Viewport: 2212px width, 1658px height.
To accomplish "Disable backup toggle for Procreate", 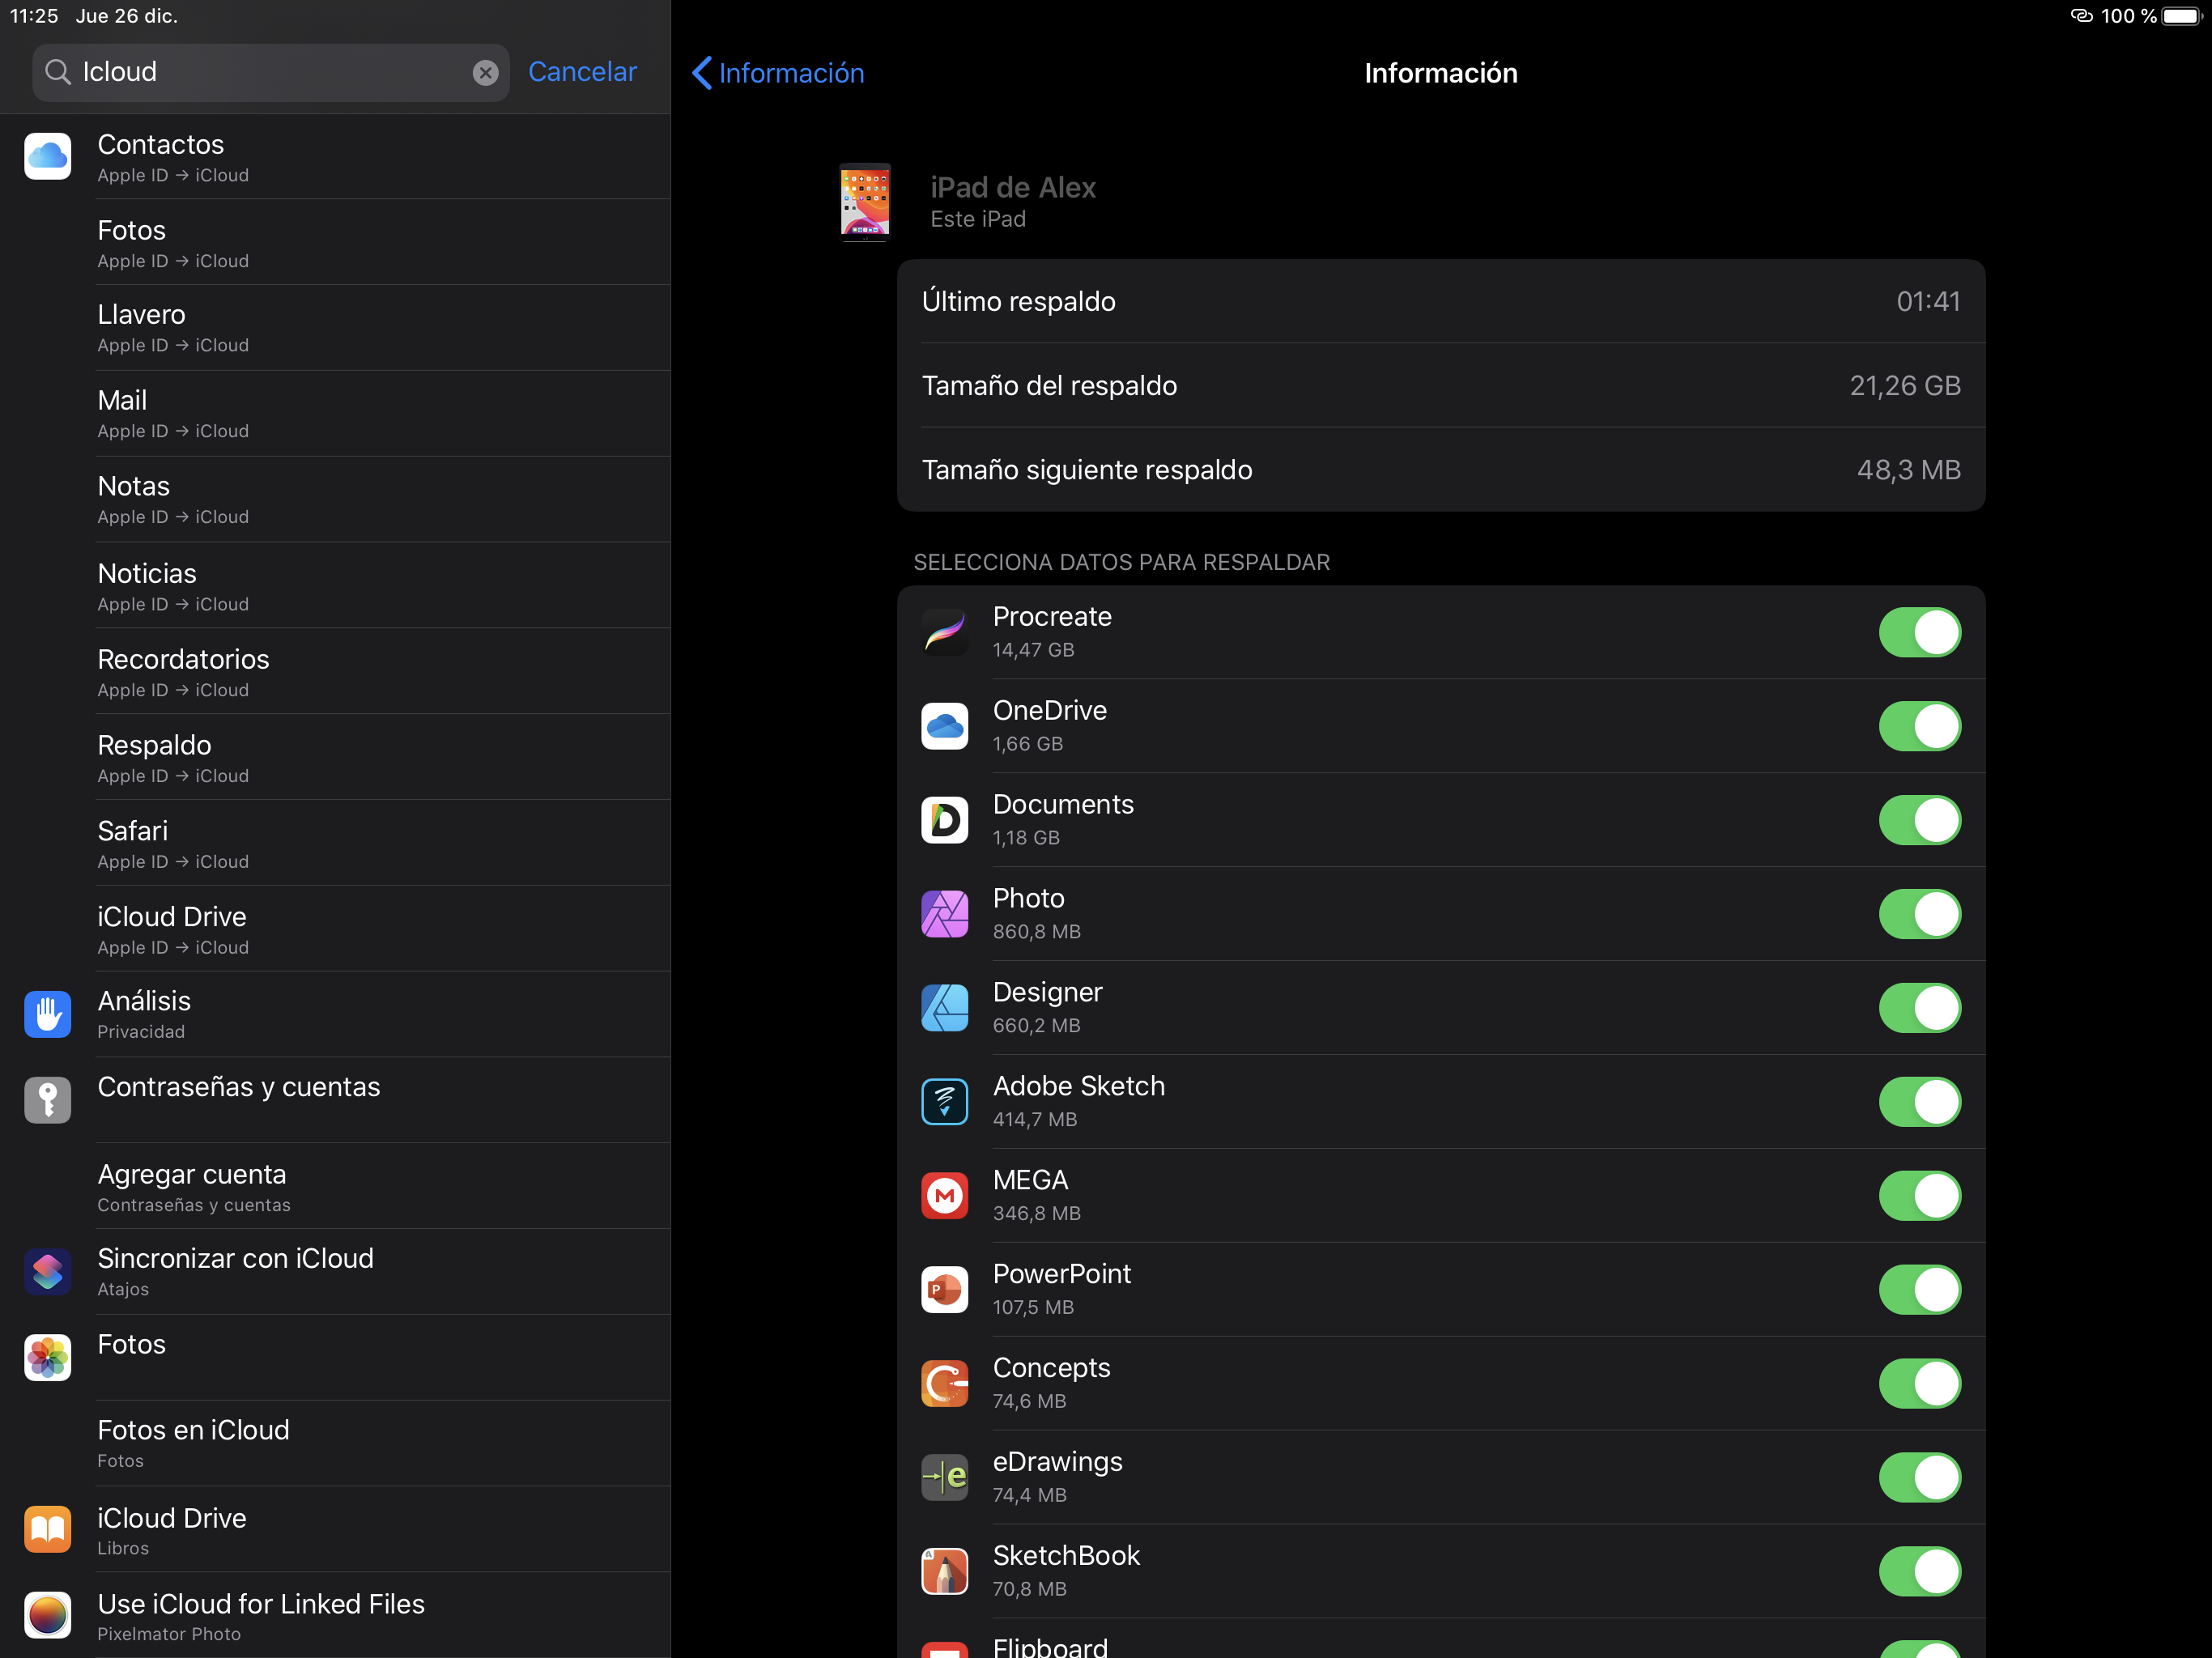I will coord(1918,632).
